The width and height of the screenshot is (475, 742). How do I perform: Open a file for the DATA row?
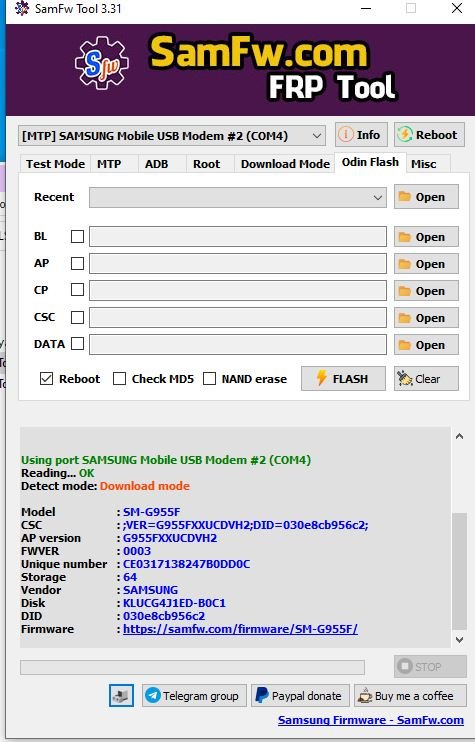(x=426, y=344)
